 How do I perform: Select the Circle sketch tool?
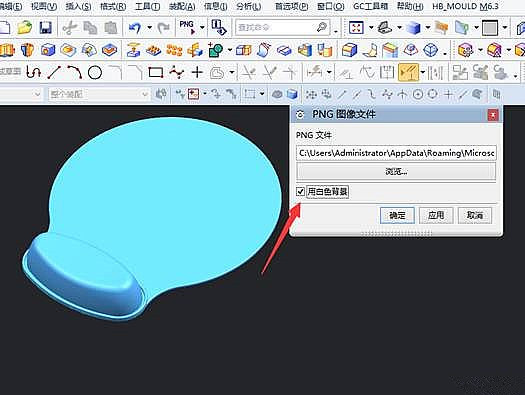[x=95, y=72]
